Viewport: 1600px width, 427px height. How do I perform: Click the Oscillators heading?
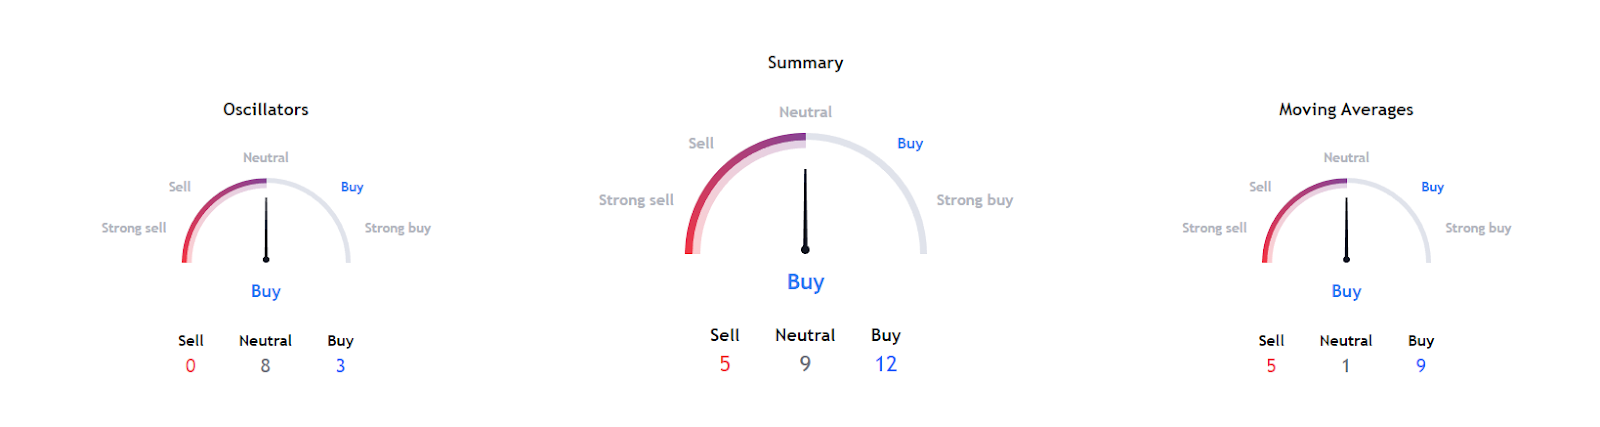265,110
